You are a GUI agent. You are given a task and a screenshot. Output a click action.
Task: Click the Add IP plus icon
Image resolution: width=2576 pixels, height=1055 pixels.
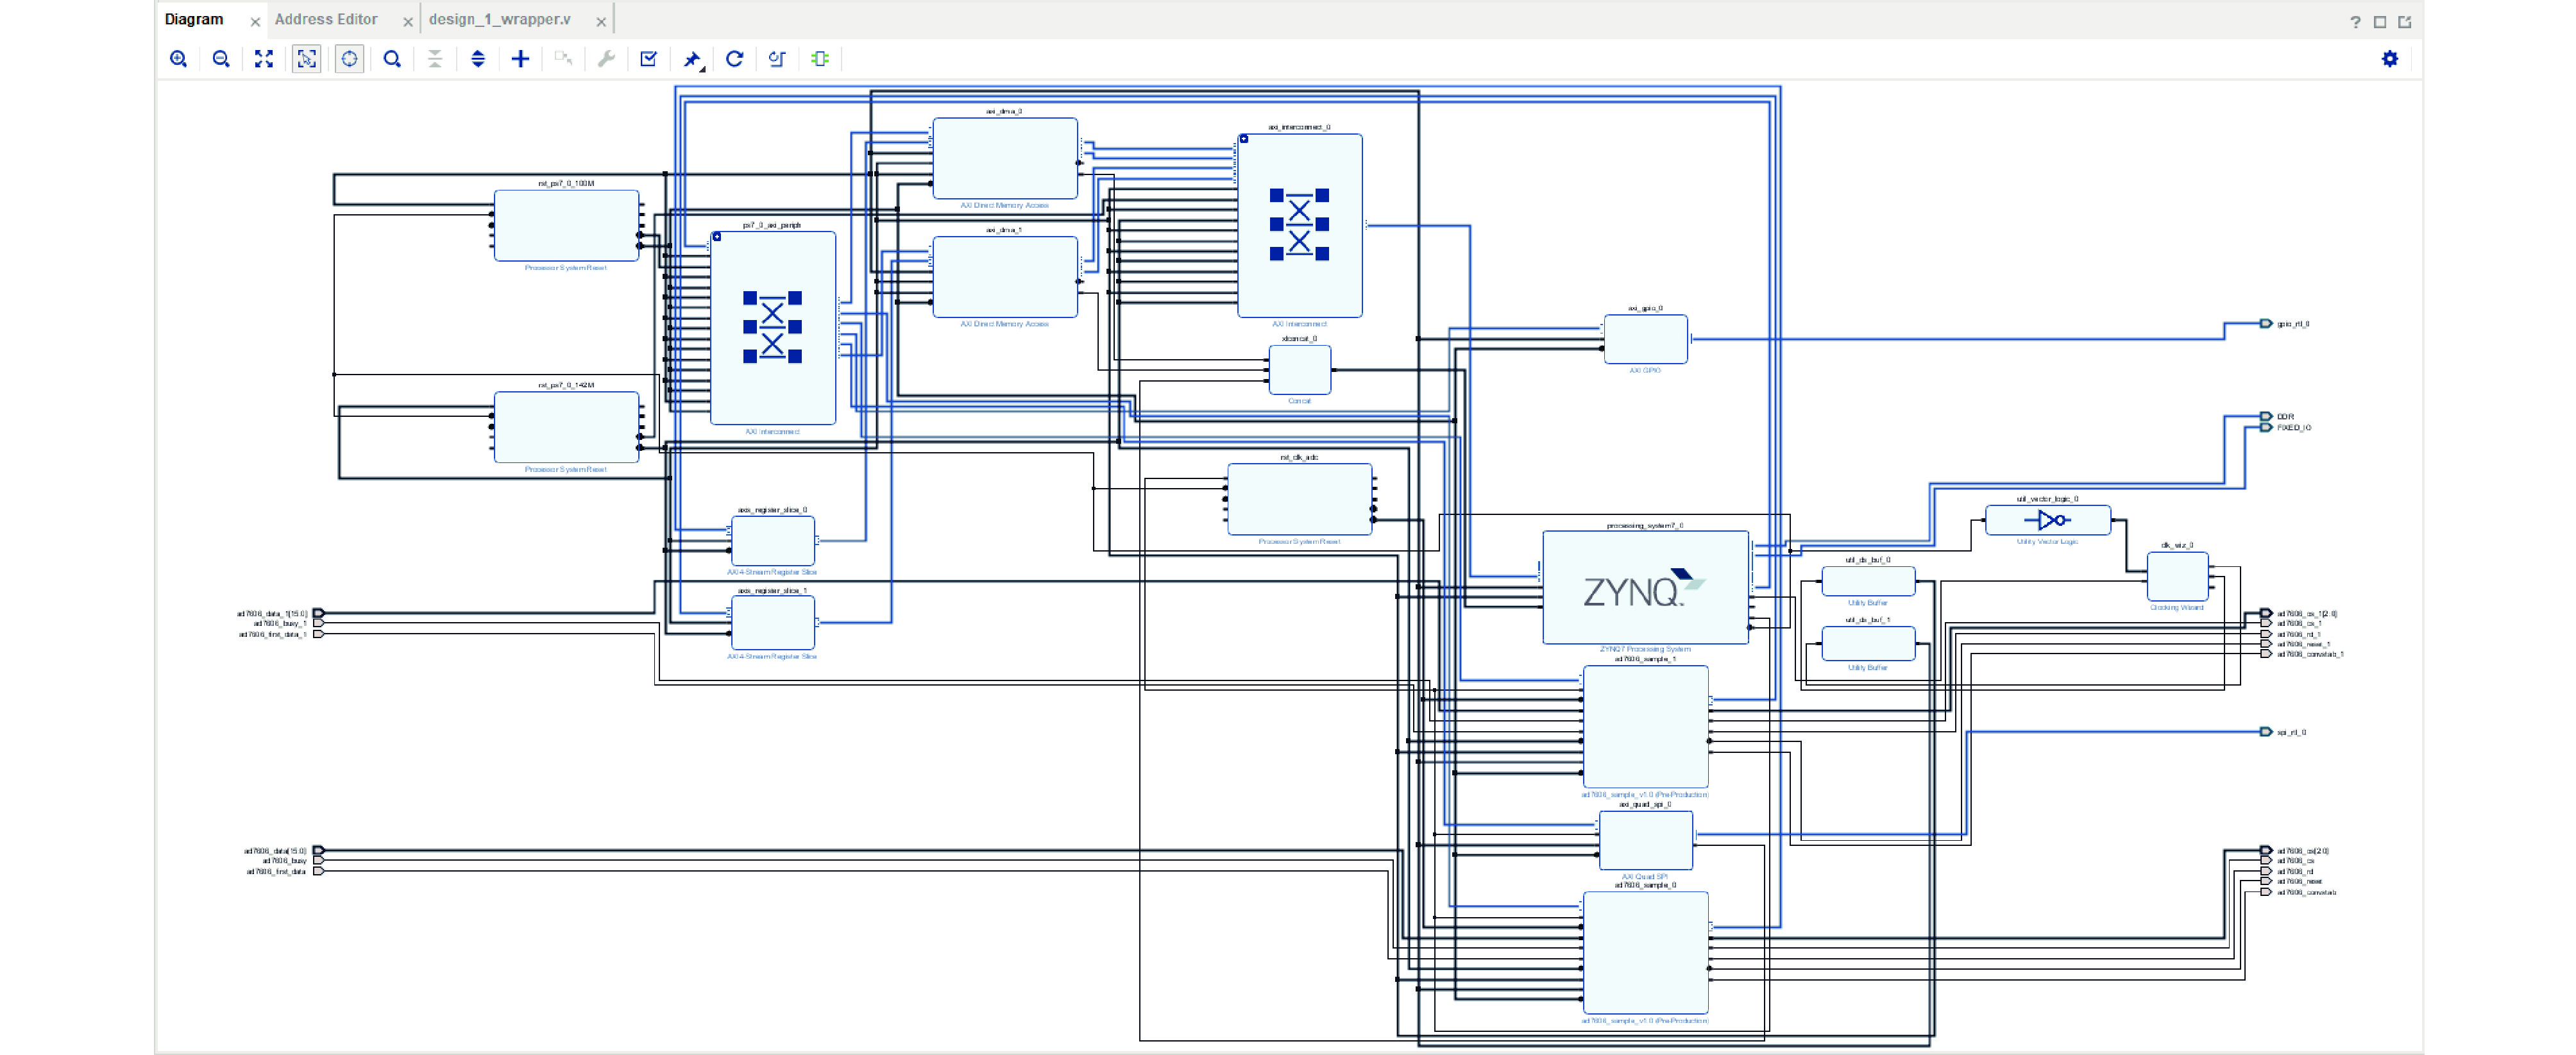(x=520, y=59)
